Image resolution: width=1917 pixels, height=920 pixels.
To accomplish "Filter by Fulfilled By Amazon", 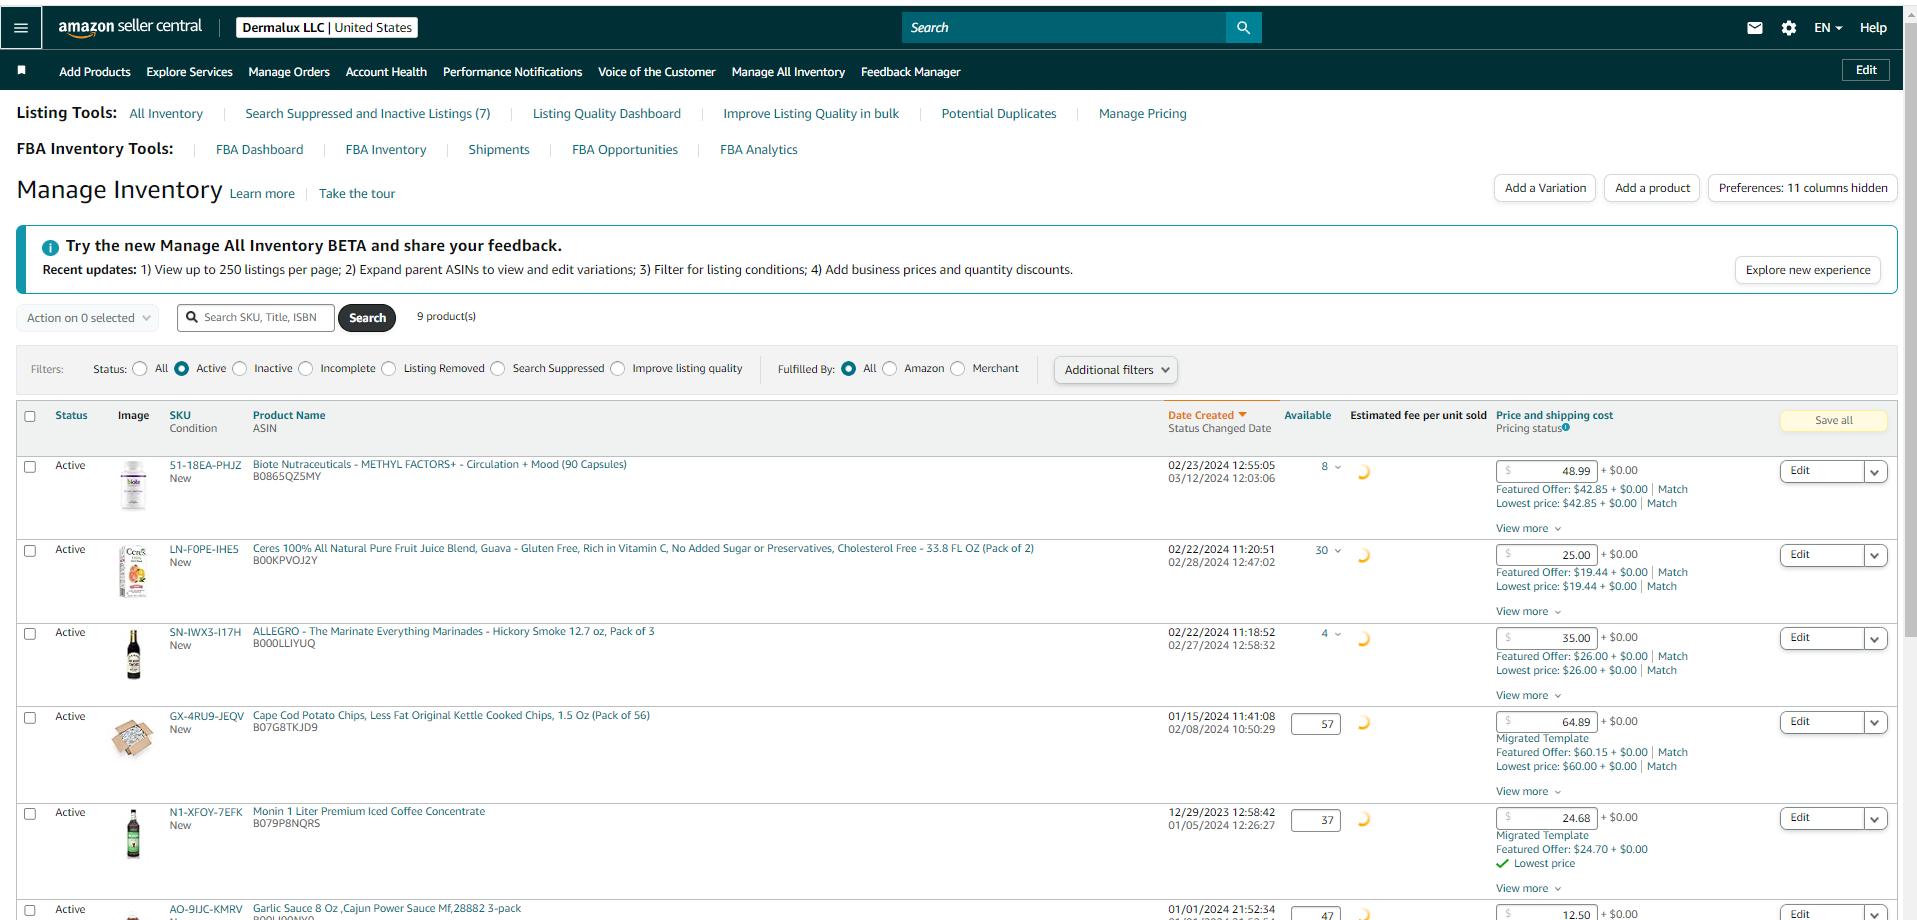I will 890,369.
